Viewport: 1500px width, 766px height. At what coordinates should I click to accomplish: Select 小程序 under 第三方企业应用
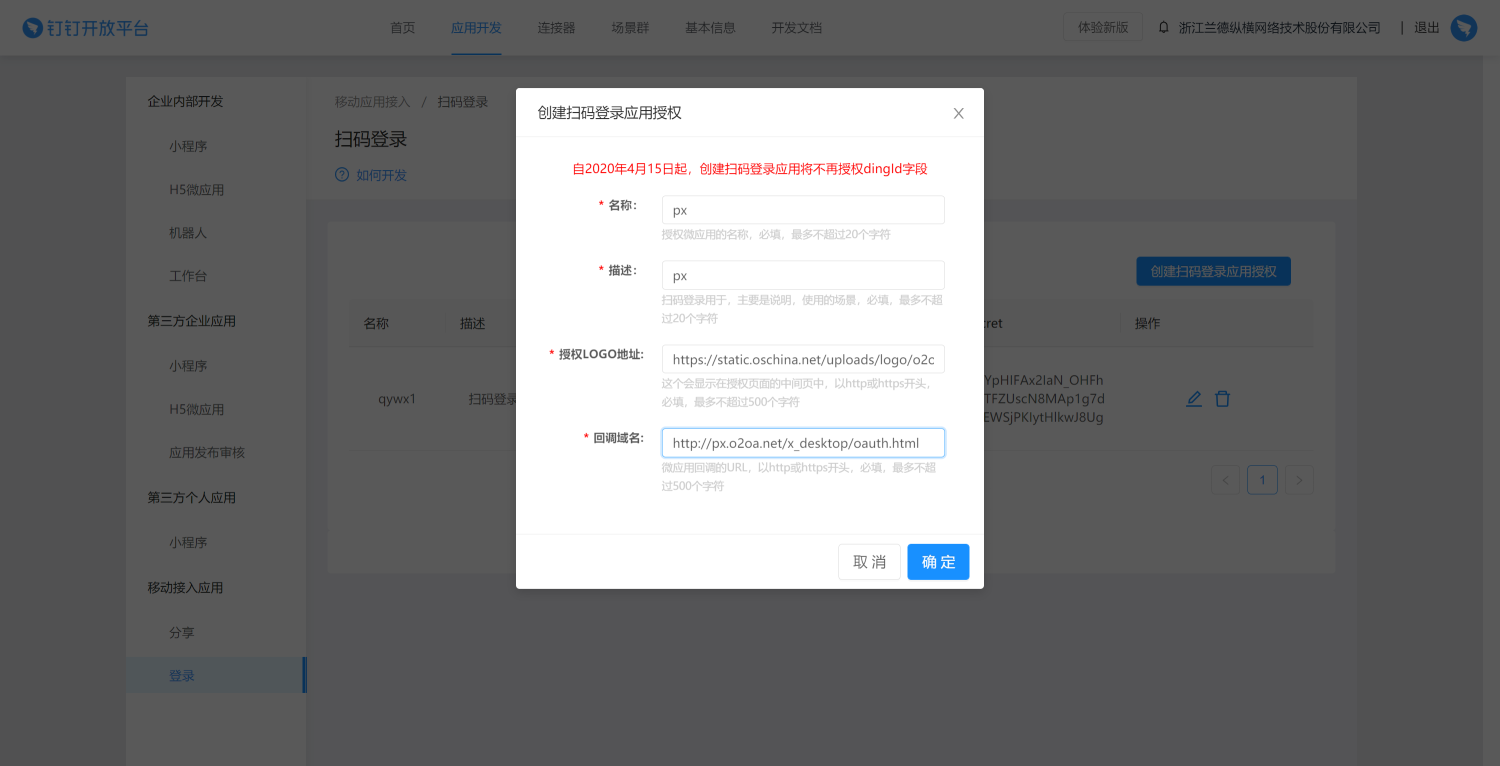[x=188, y=366]
